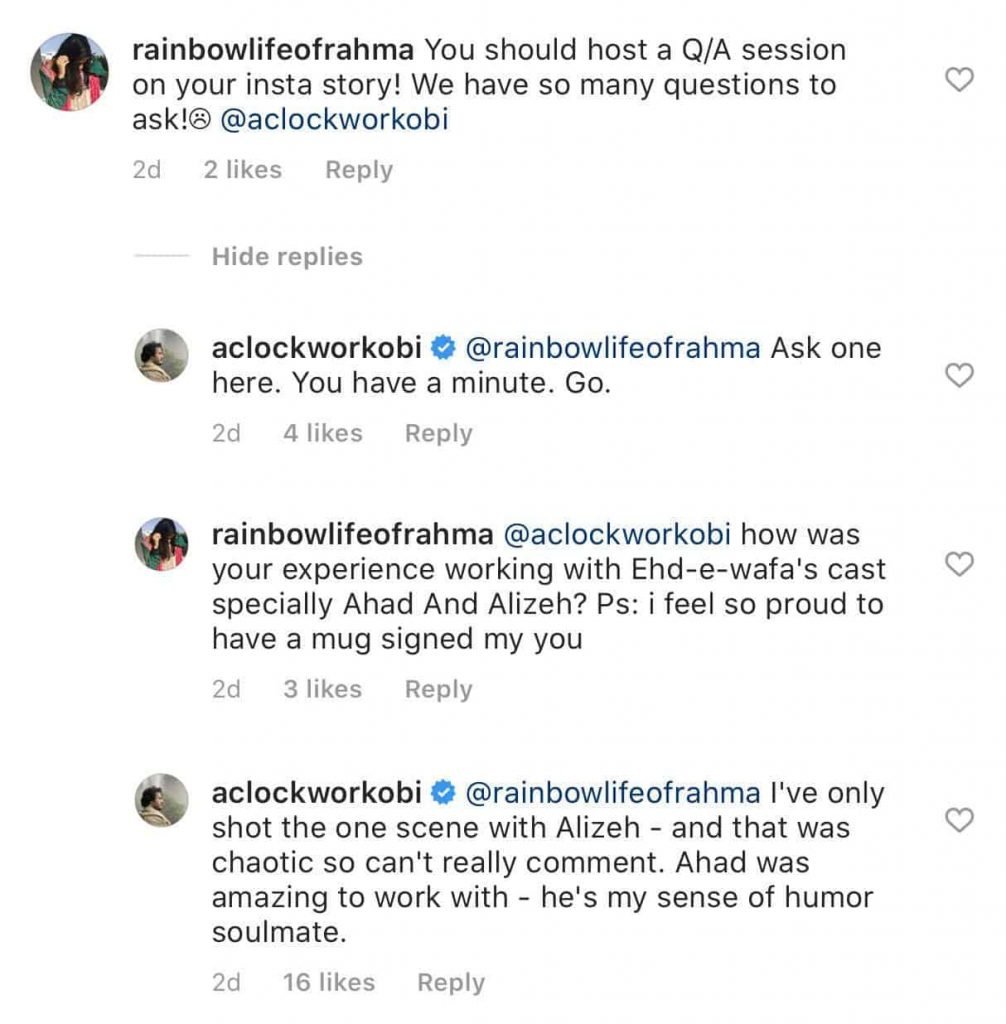This screenshot has height=1024, width=1006.
Task: Like aclockworkobi's 'Ask one here' reply
Action: 959,375
